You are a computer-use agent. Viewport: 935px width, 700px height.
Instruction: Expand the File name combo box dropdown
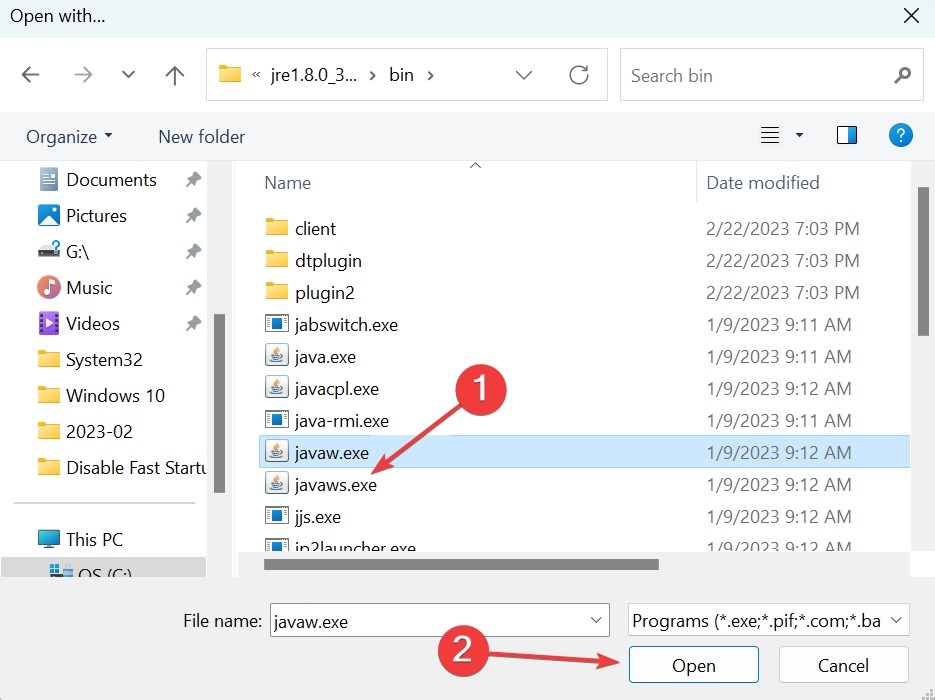pyautogui.click(x=597, y=621)
